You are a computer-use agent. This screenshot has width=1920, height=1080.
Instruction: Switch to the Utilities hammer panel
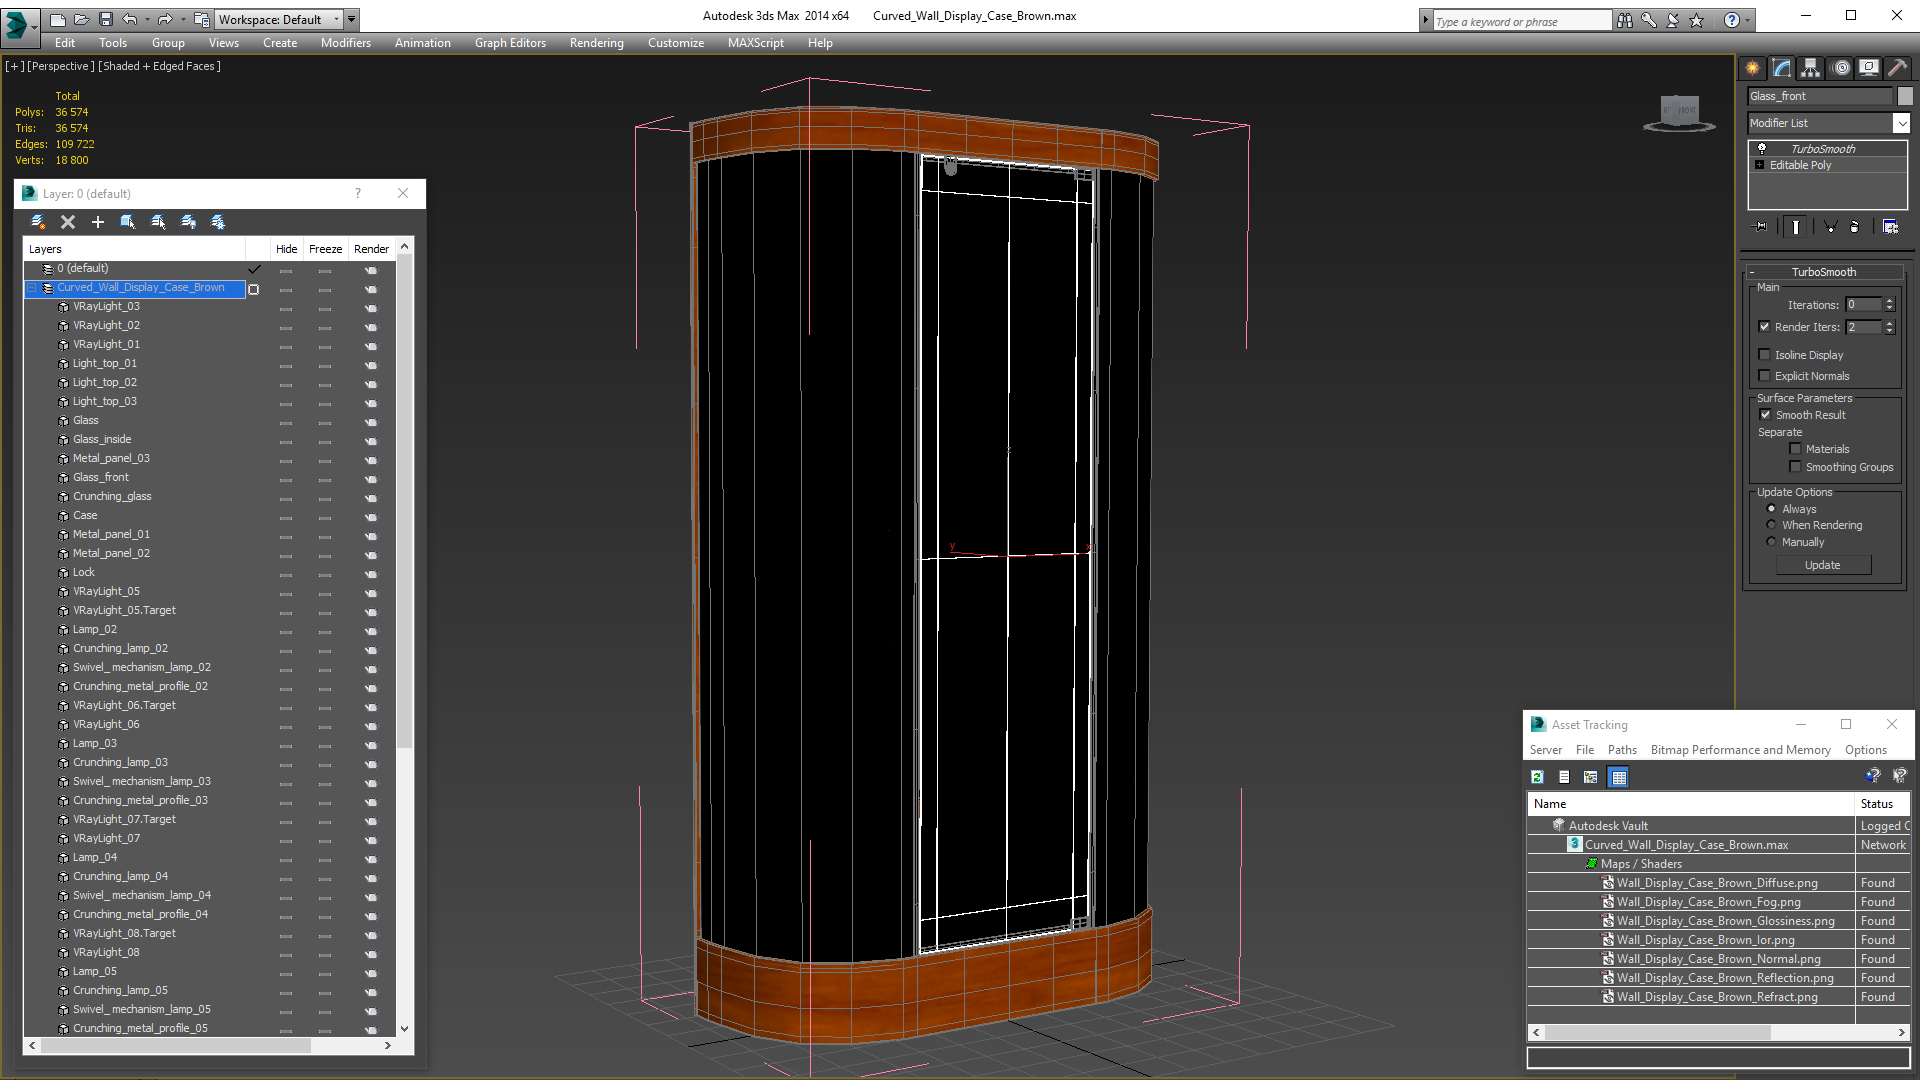click(x=1897, y=68)
